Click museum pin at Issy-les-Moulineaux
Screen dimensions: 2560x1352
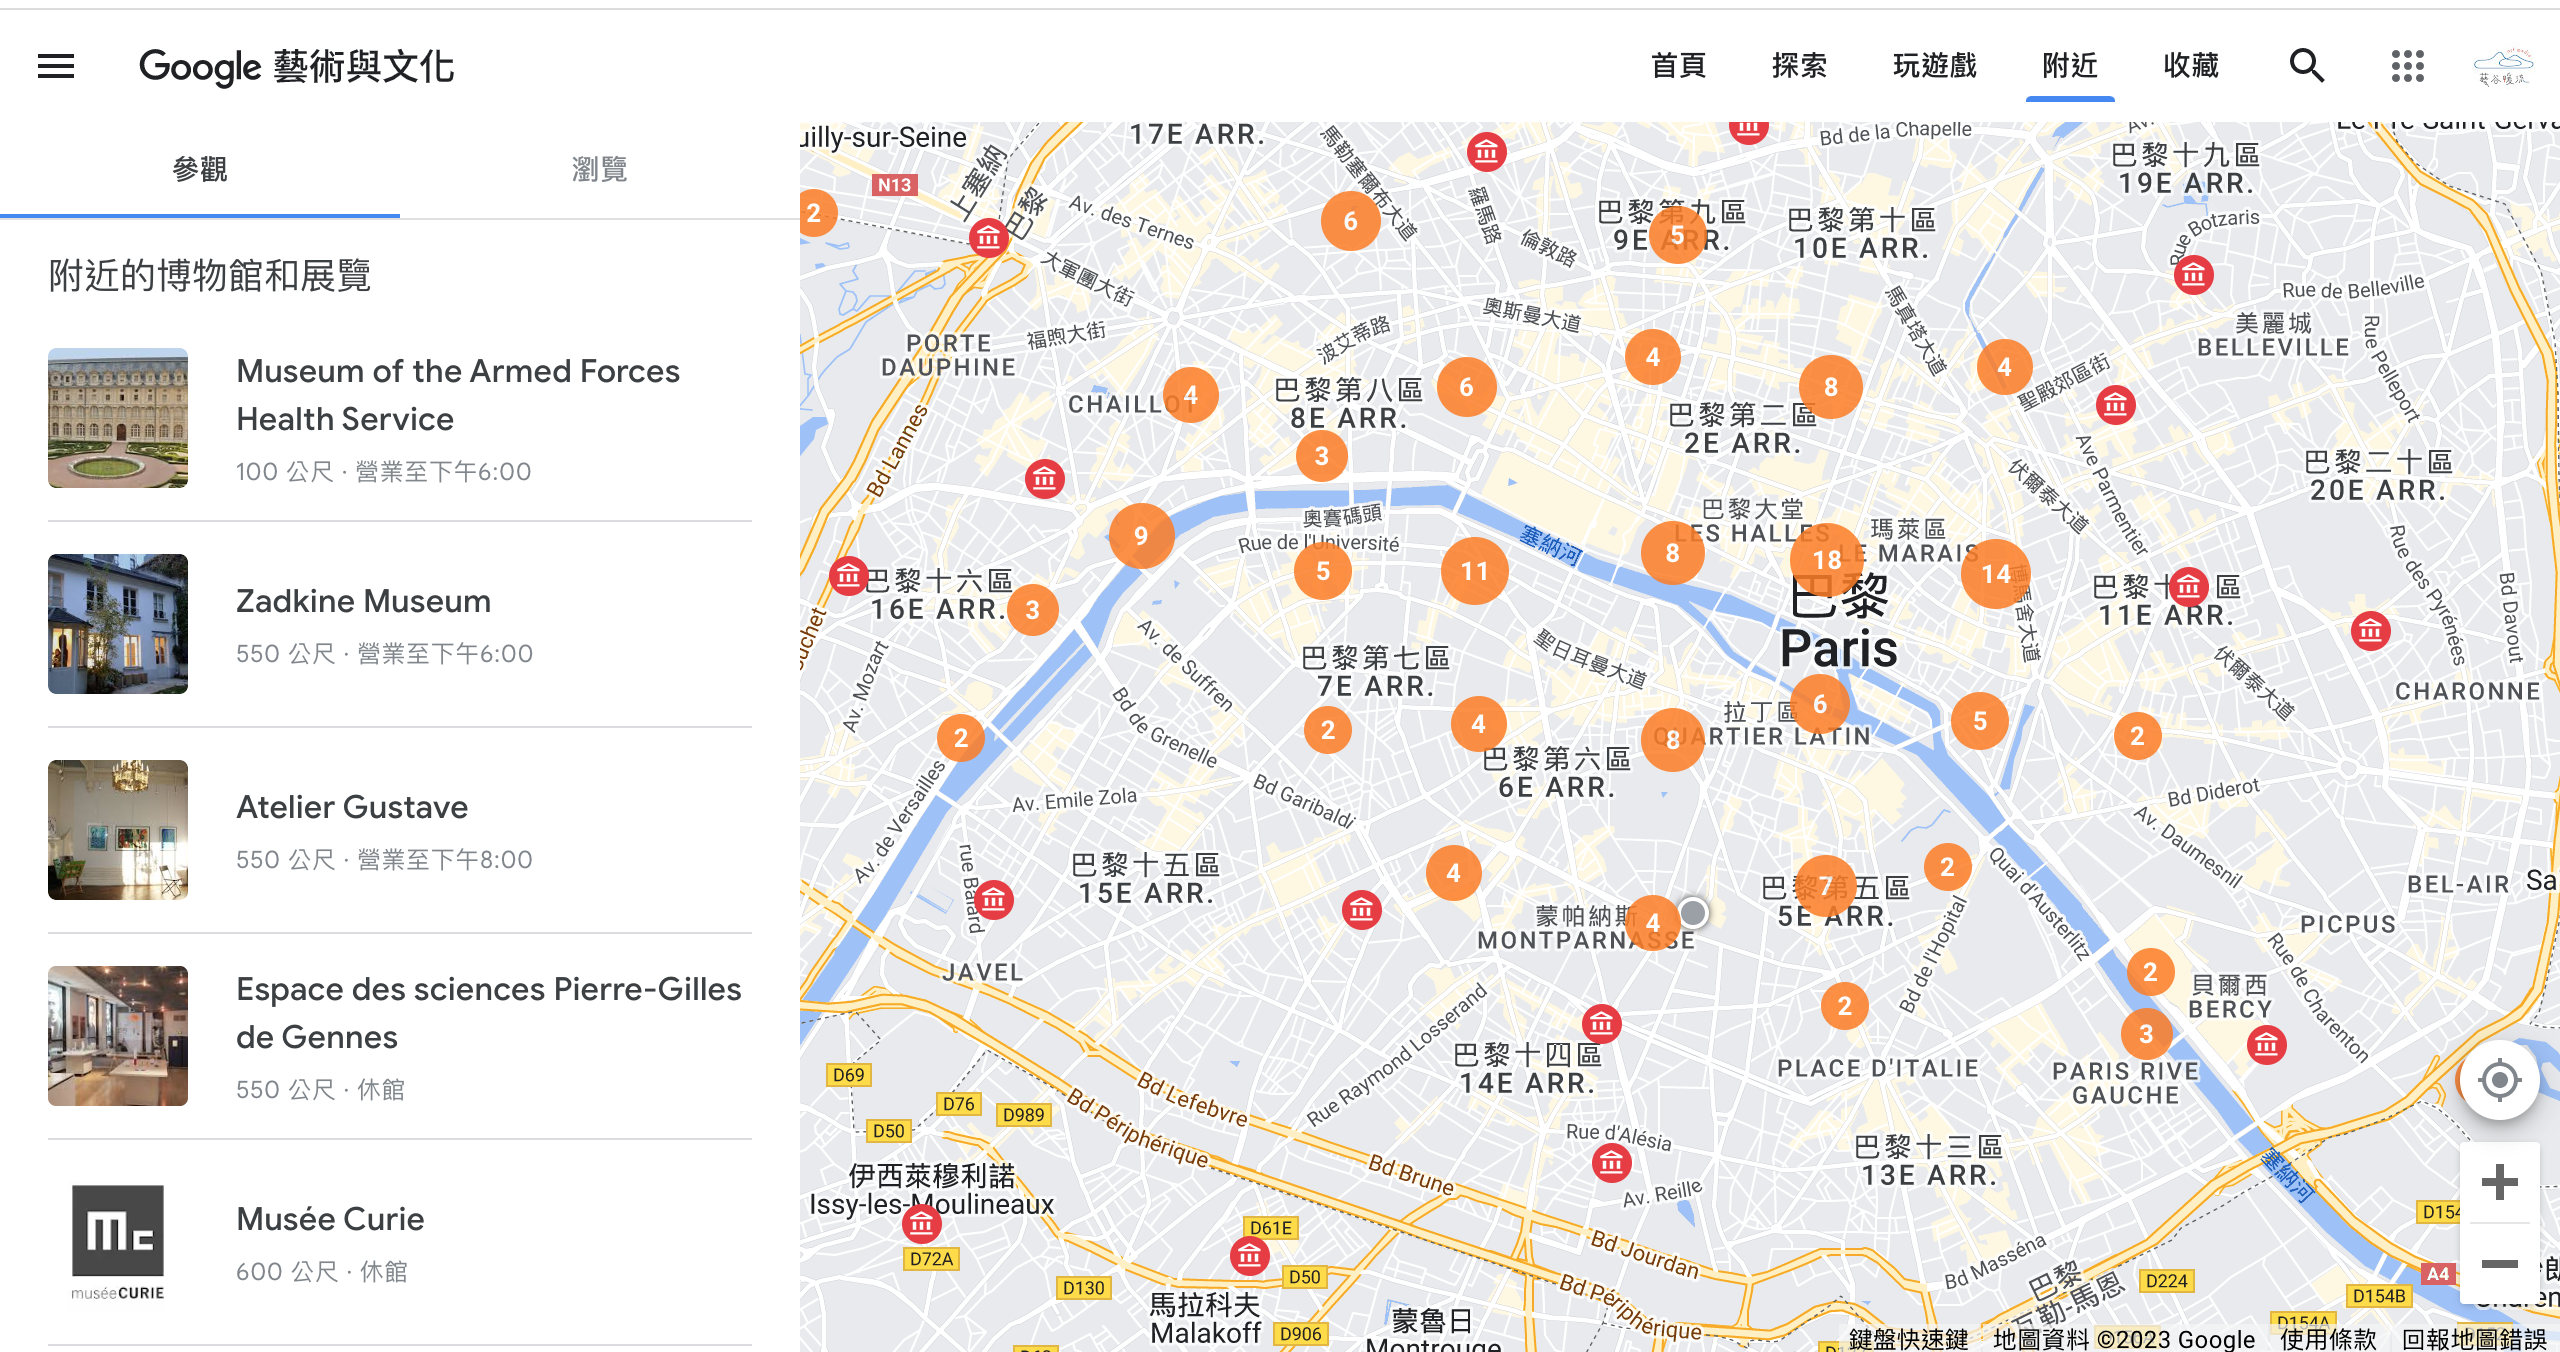(921, 1223)
